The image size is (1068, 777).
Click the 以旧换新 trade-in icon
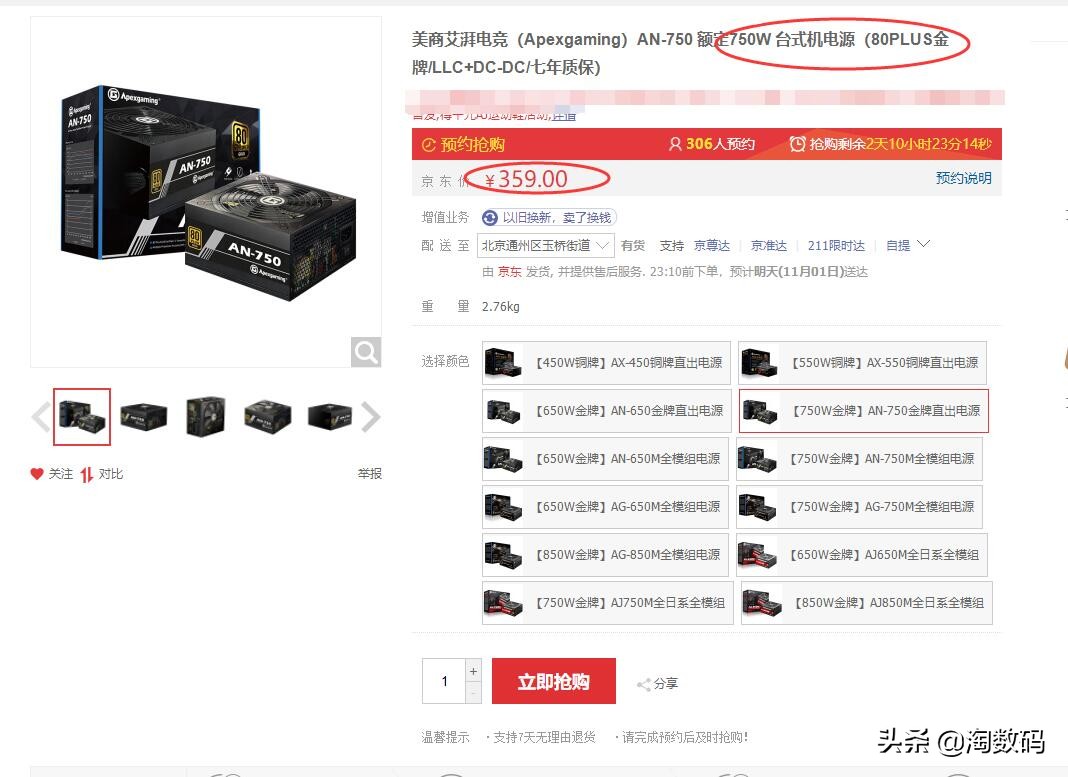click(490, 217)
